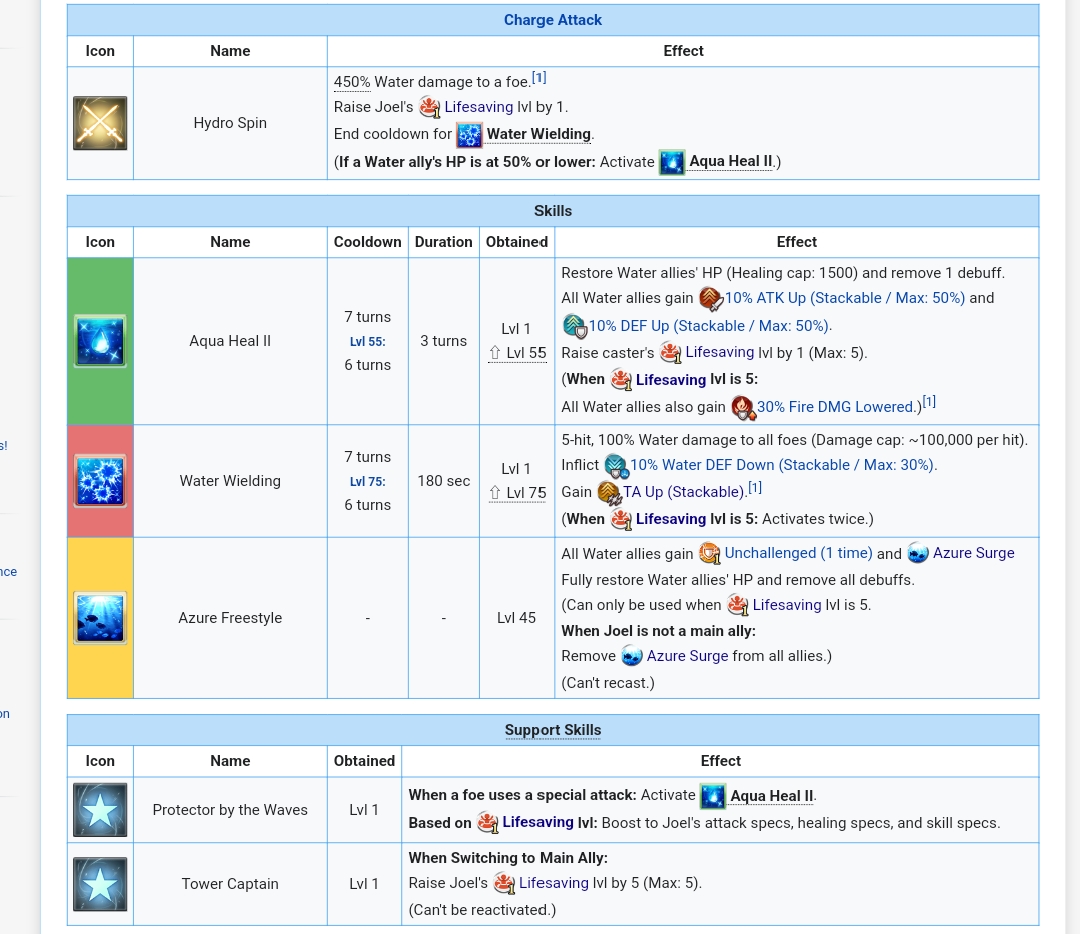The width and height of the screenshot is (1080, 934).
Task: Click the Support Skills header
Action: pos(553,730)
